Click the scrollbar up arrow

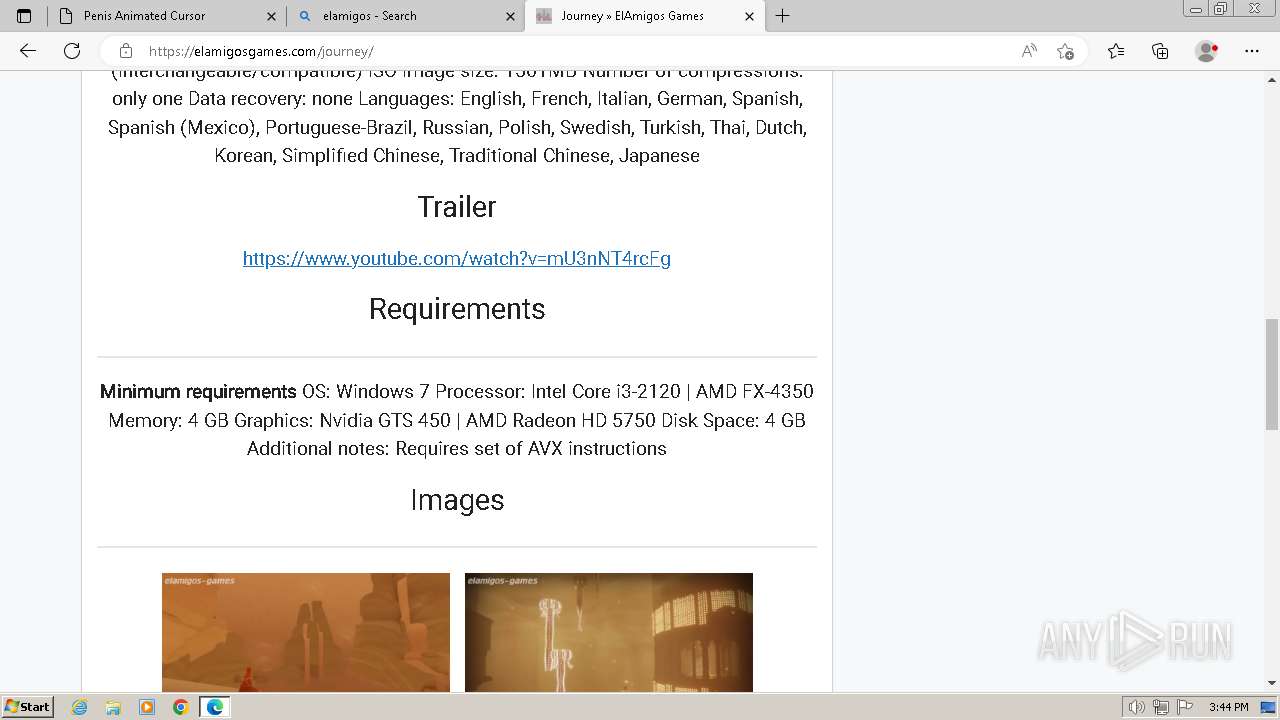pos(1272,79)
